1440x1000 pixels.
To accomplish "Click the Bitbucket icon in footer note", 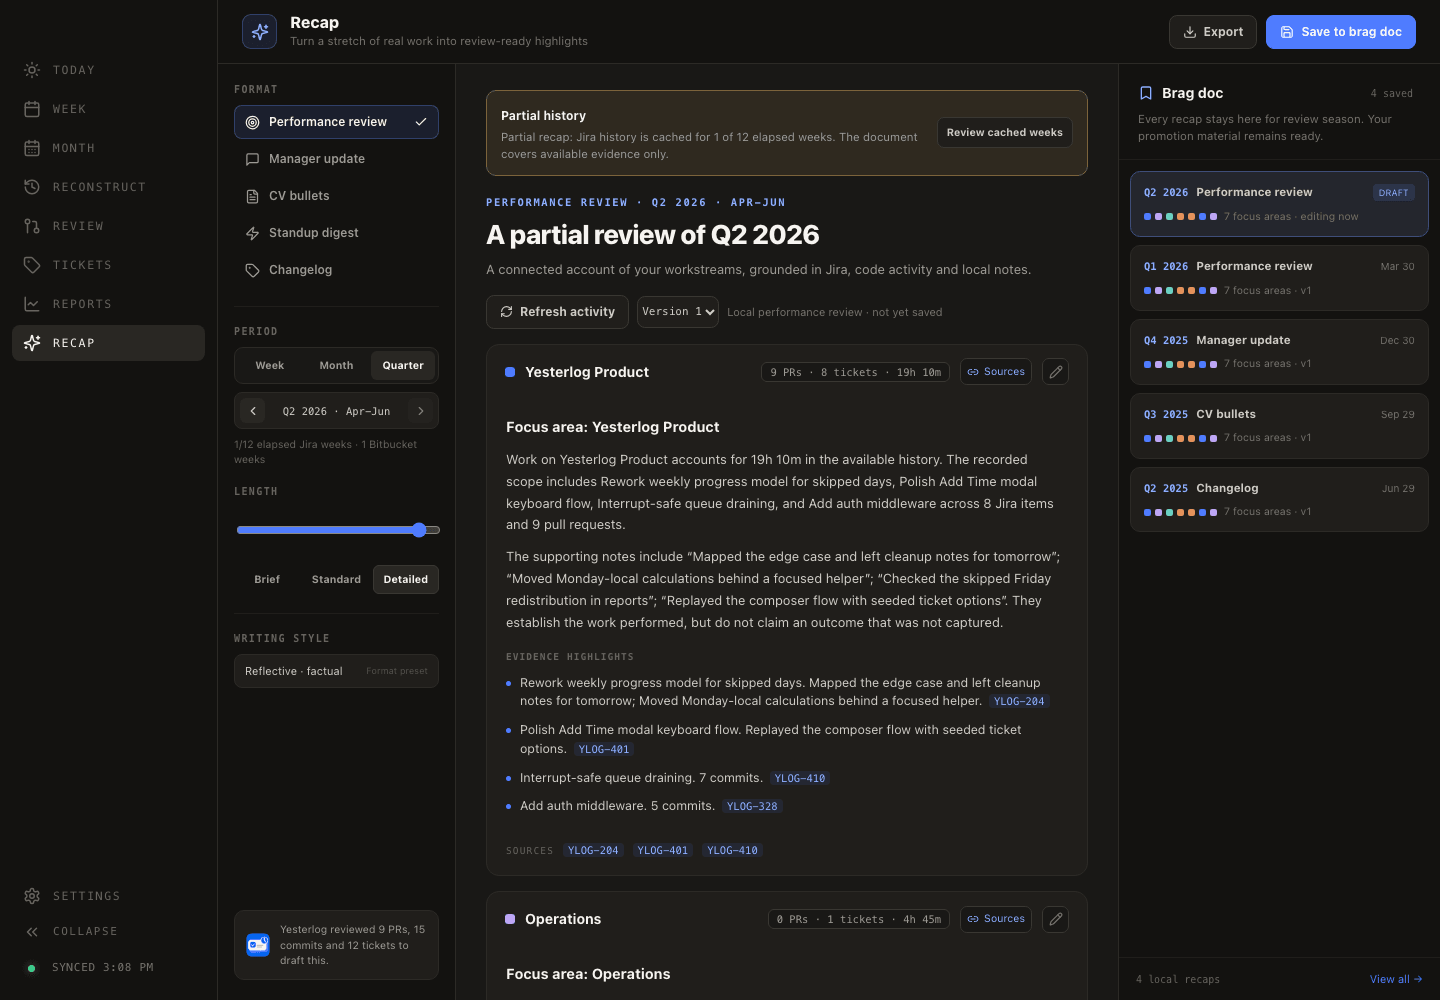I will coord(258,945).
